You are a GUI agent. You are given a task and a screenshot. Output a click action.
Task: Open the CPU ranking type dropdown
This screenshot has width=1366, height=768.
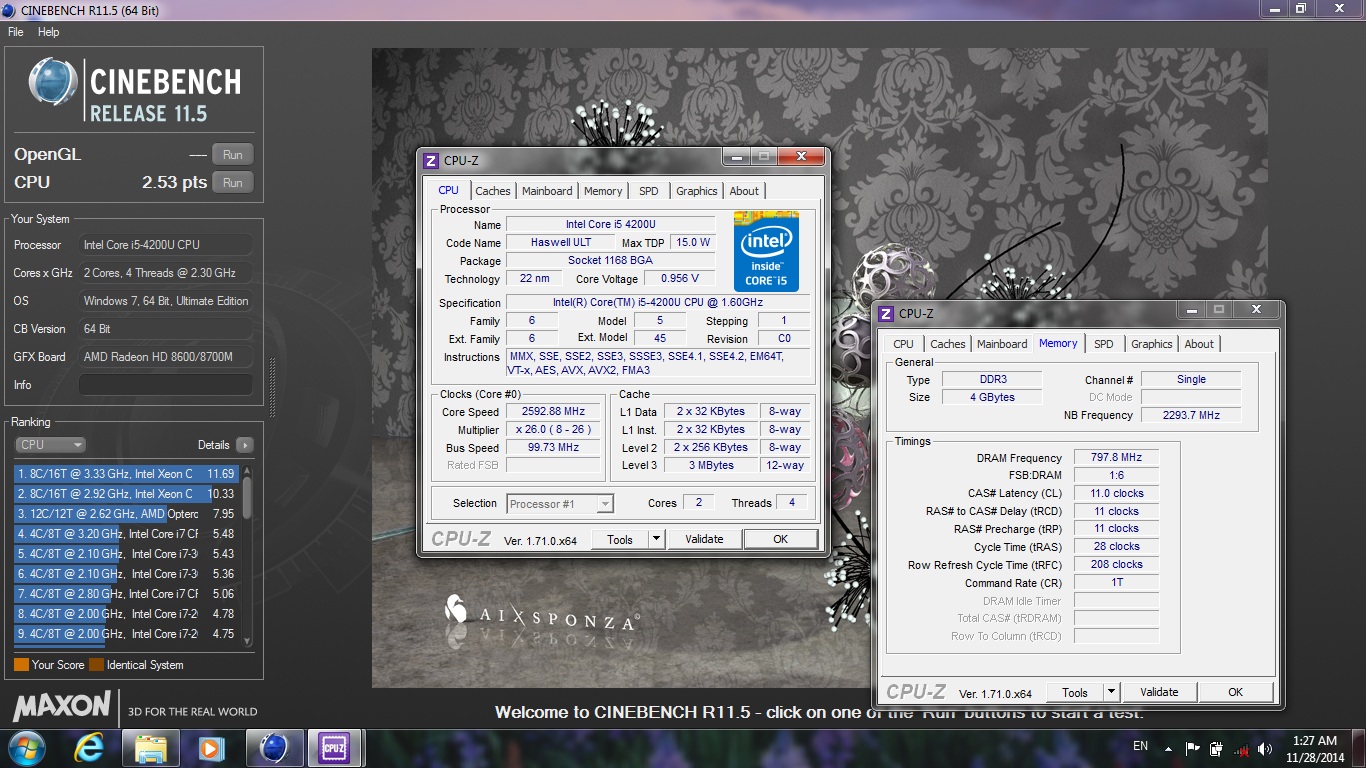point(50,445)
